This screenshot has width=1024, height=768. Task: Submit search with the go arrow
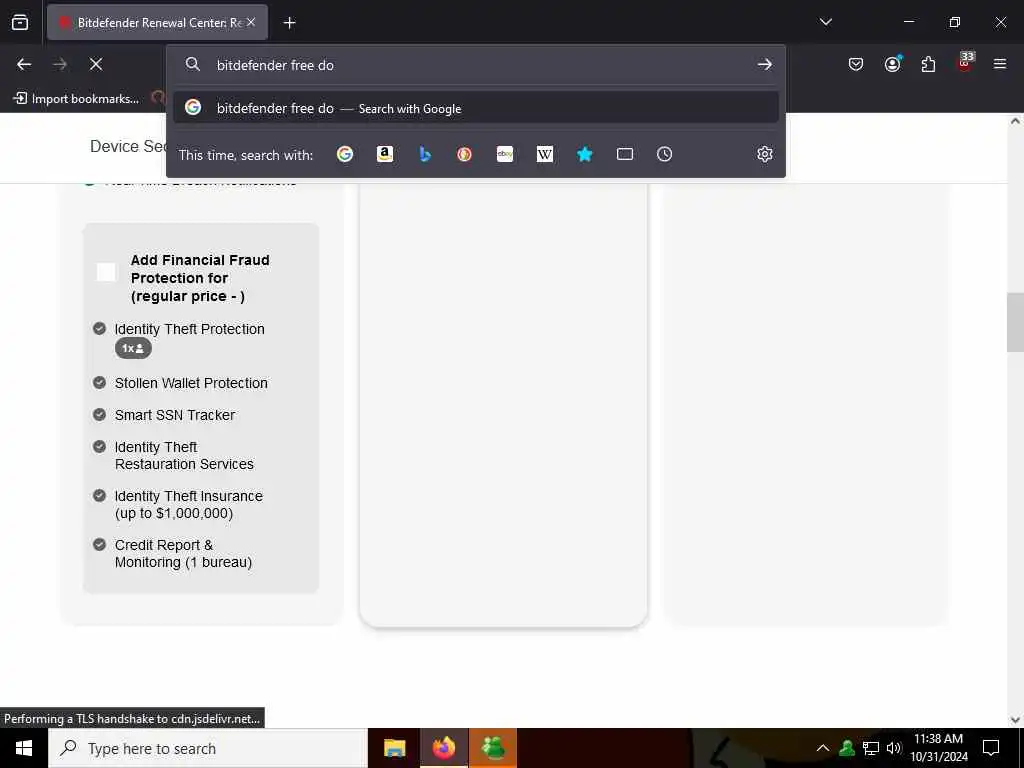pyautogui.click(x=764, y=65)
